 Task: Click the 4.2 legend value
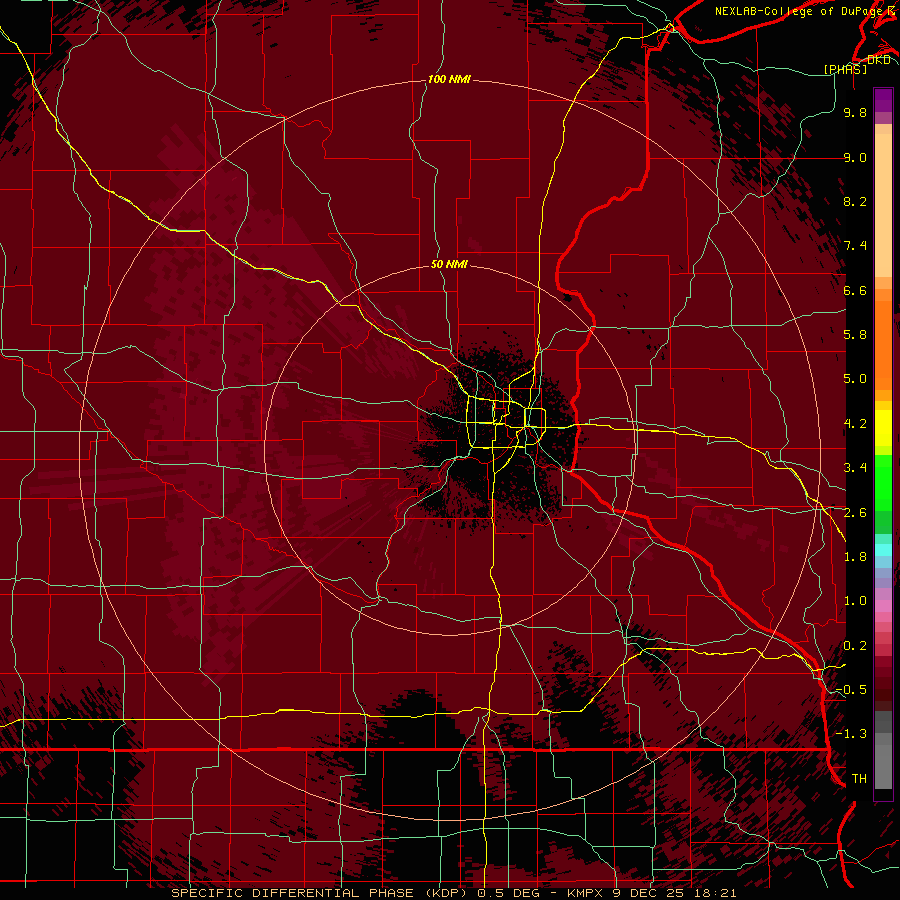(855, 424)
